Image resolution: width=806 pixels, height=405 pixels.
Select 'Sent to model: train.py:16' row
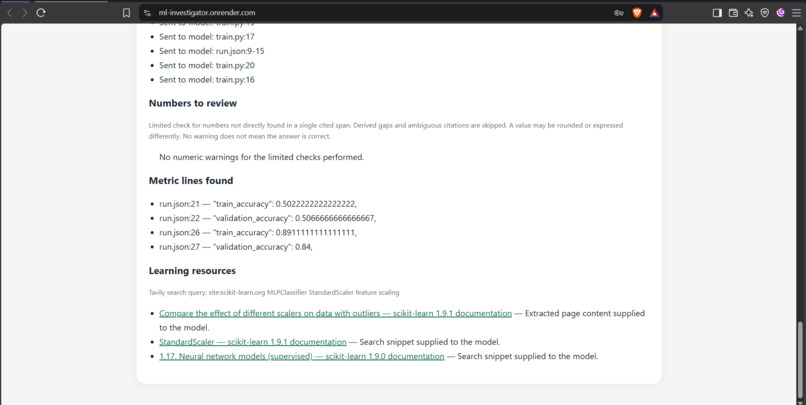click(207, 80)
